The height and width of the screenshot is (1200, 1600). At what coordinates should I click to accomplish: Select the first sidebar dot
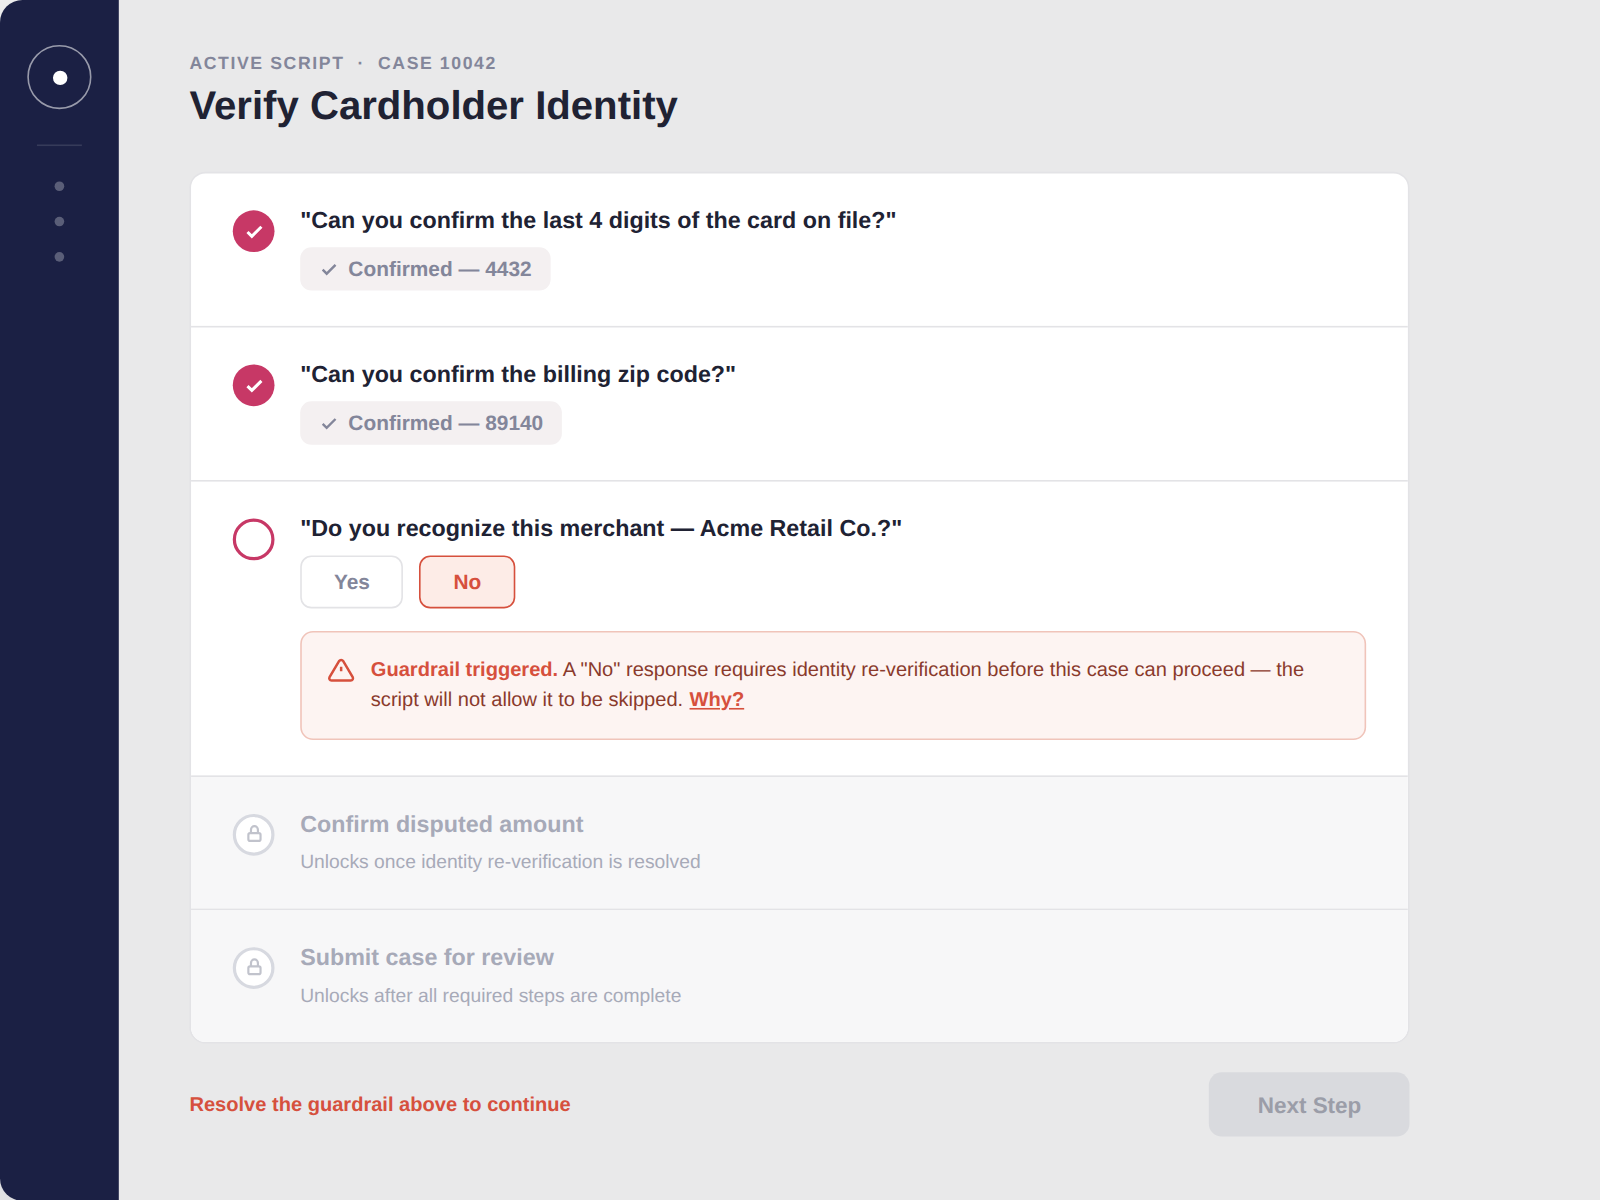tap(59, 186)
